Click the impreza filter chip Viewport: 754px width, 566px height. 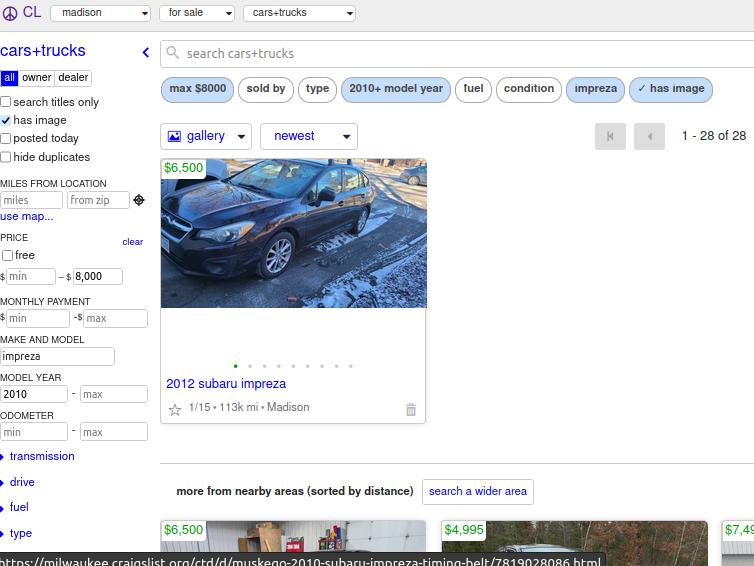tap(595, 89)
